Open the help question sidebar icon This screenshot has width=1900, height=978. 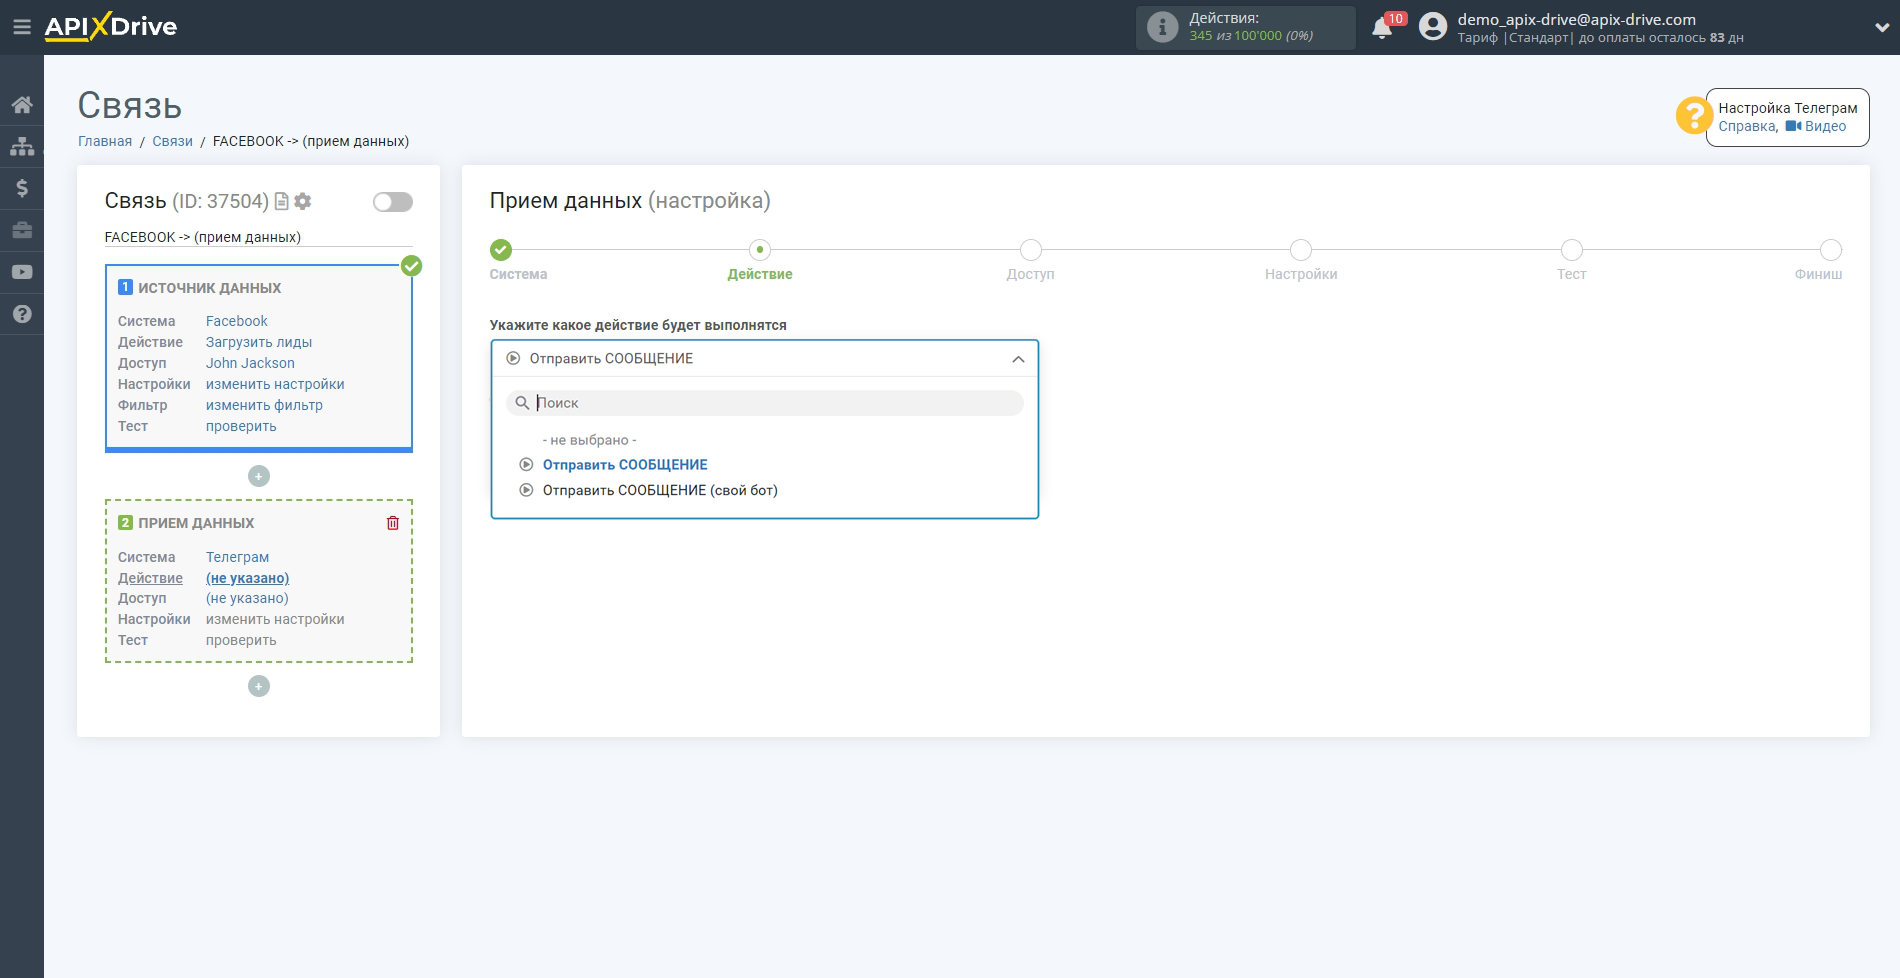(x=22, y=314)
